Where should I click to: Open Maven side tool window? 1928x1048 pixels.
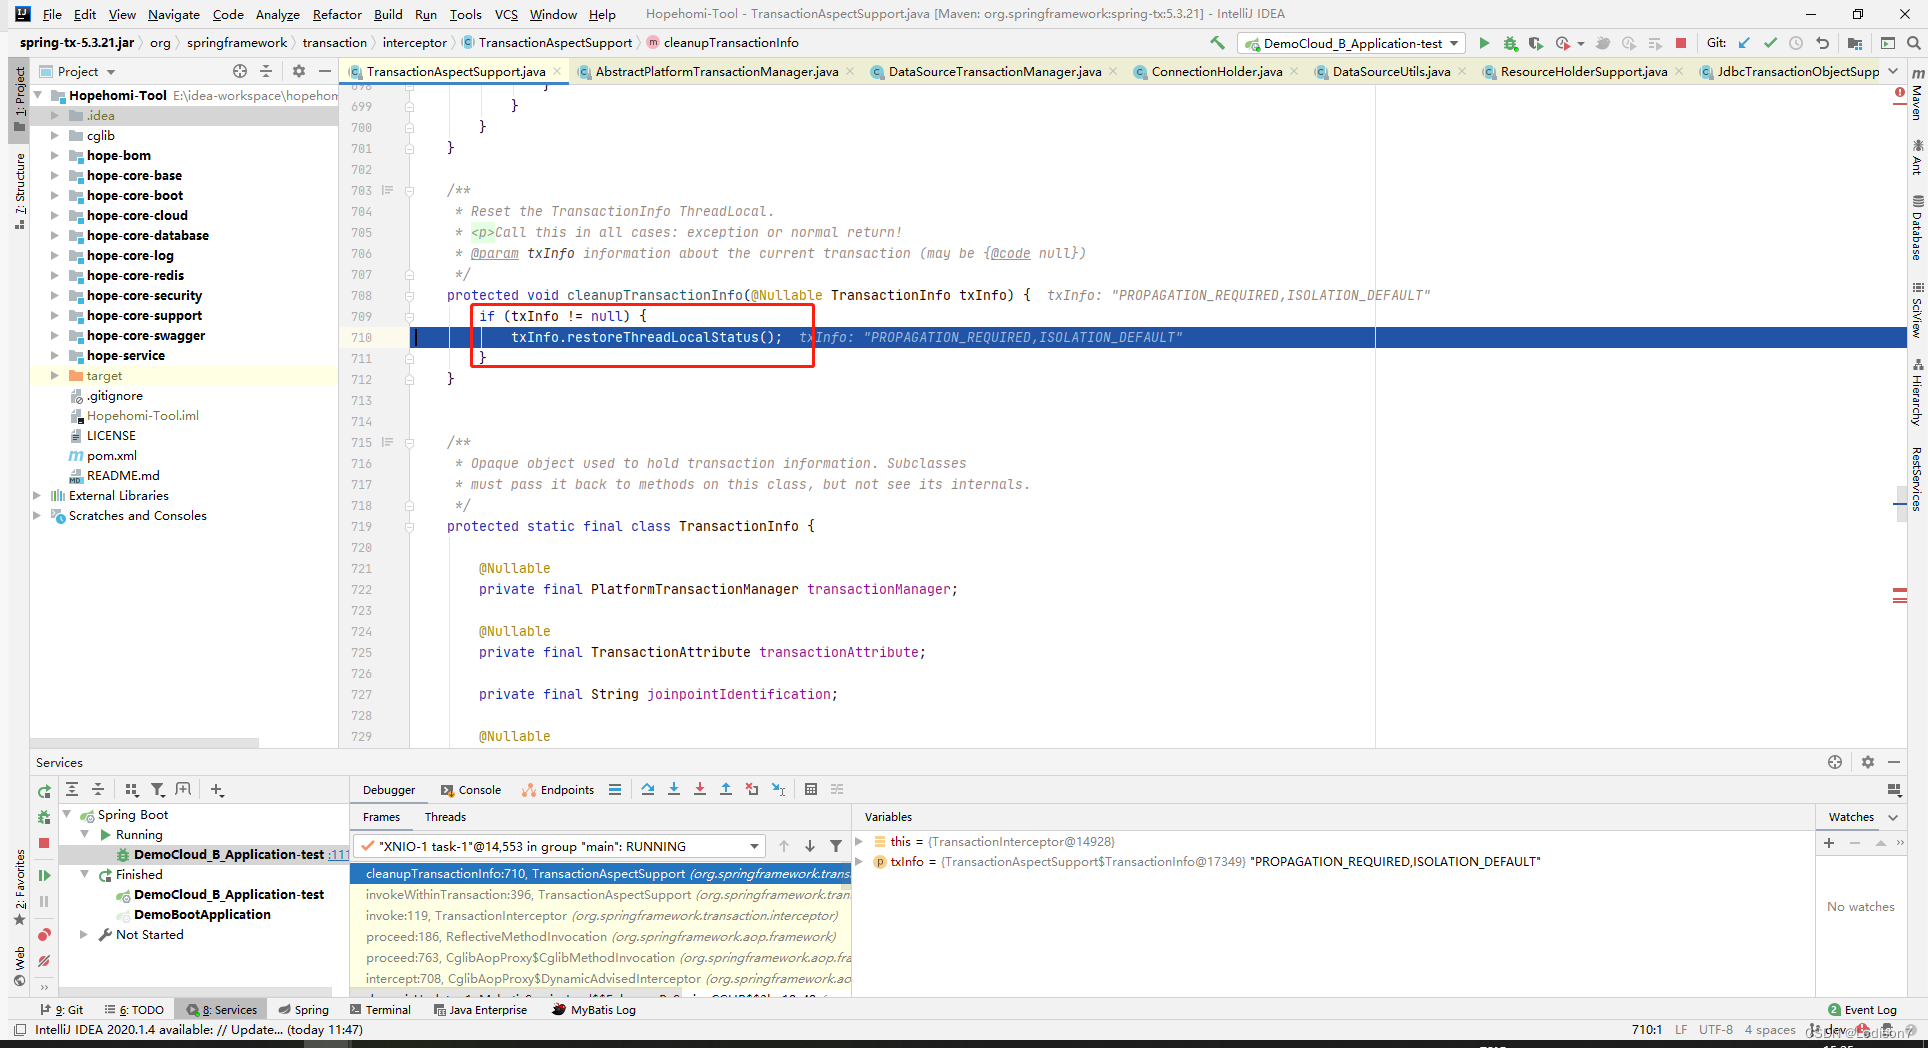point(1917,95)
